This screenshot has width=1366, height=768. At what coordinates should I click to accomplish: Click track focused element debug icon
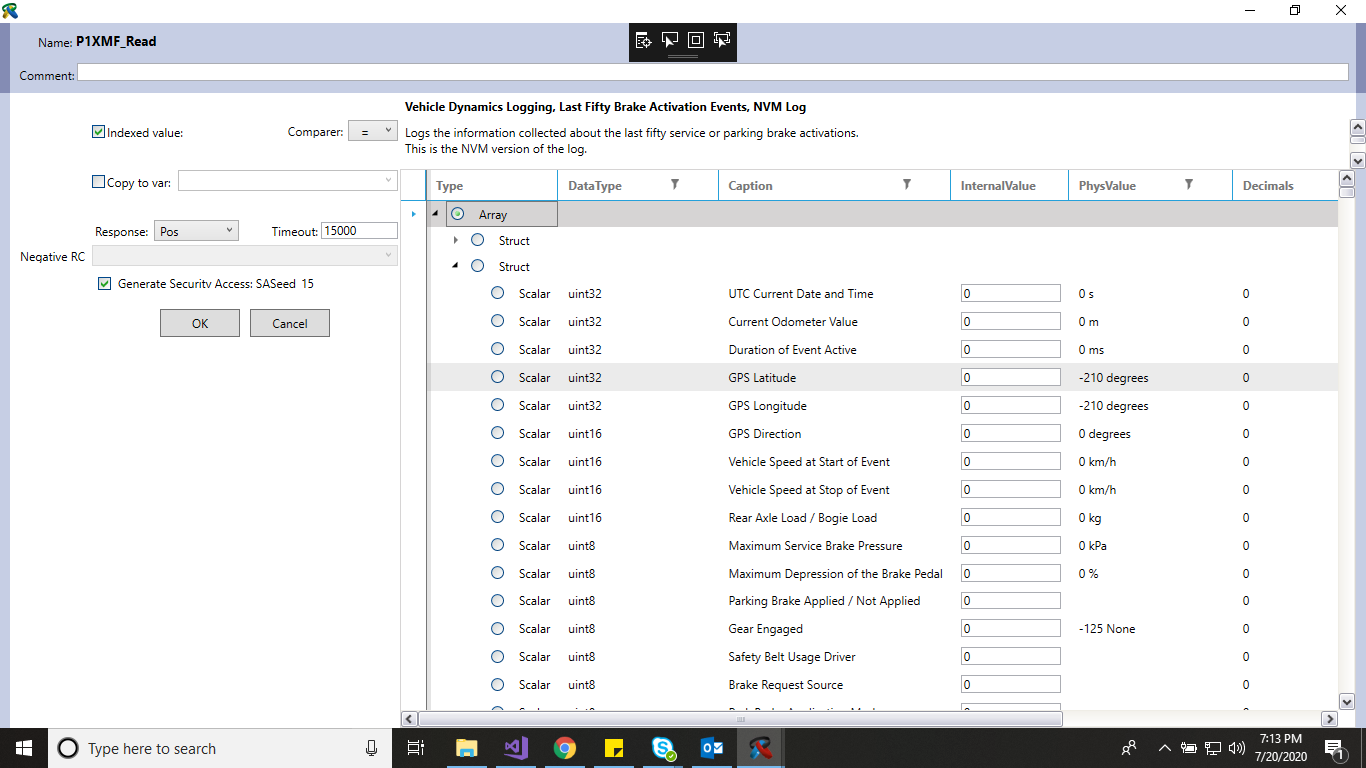(722, 40)
